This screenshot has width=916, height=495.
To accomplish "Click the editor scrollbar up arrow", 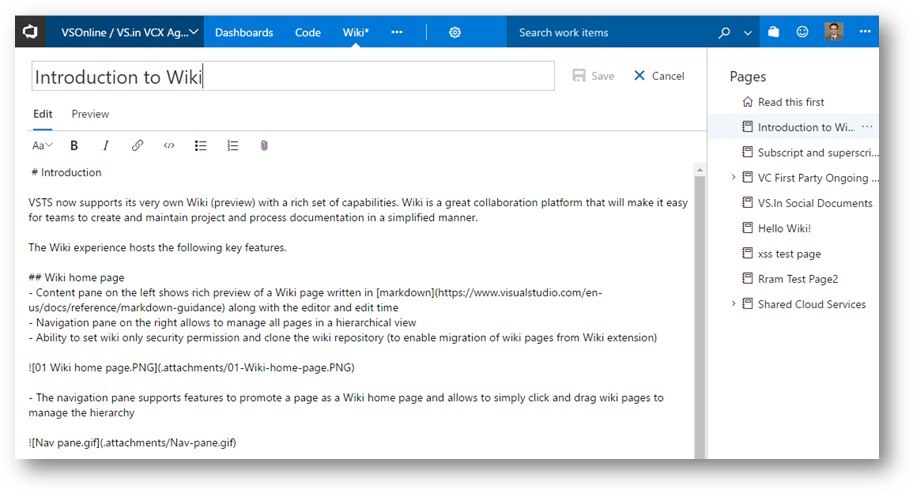I will 700,170.
